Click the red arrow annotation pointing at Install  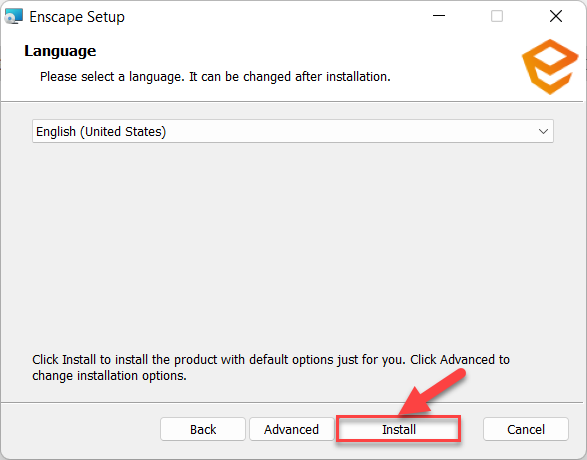pos(434,393)
